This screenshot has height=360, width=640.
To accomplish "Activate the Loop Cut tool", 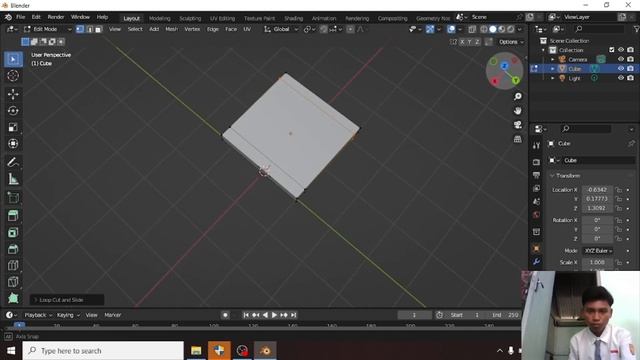I will click(13, 265).
